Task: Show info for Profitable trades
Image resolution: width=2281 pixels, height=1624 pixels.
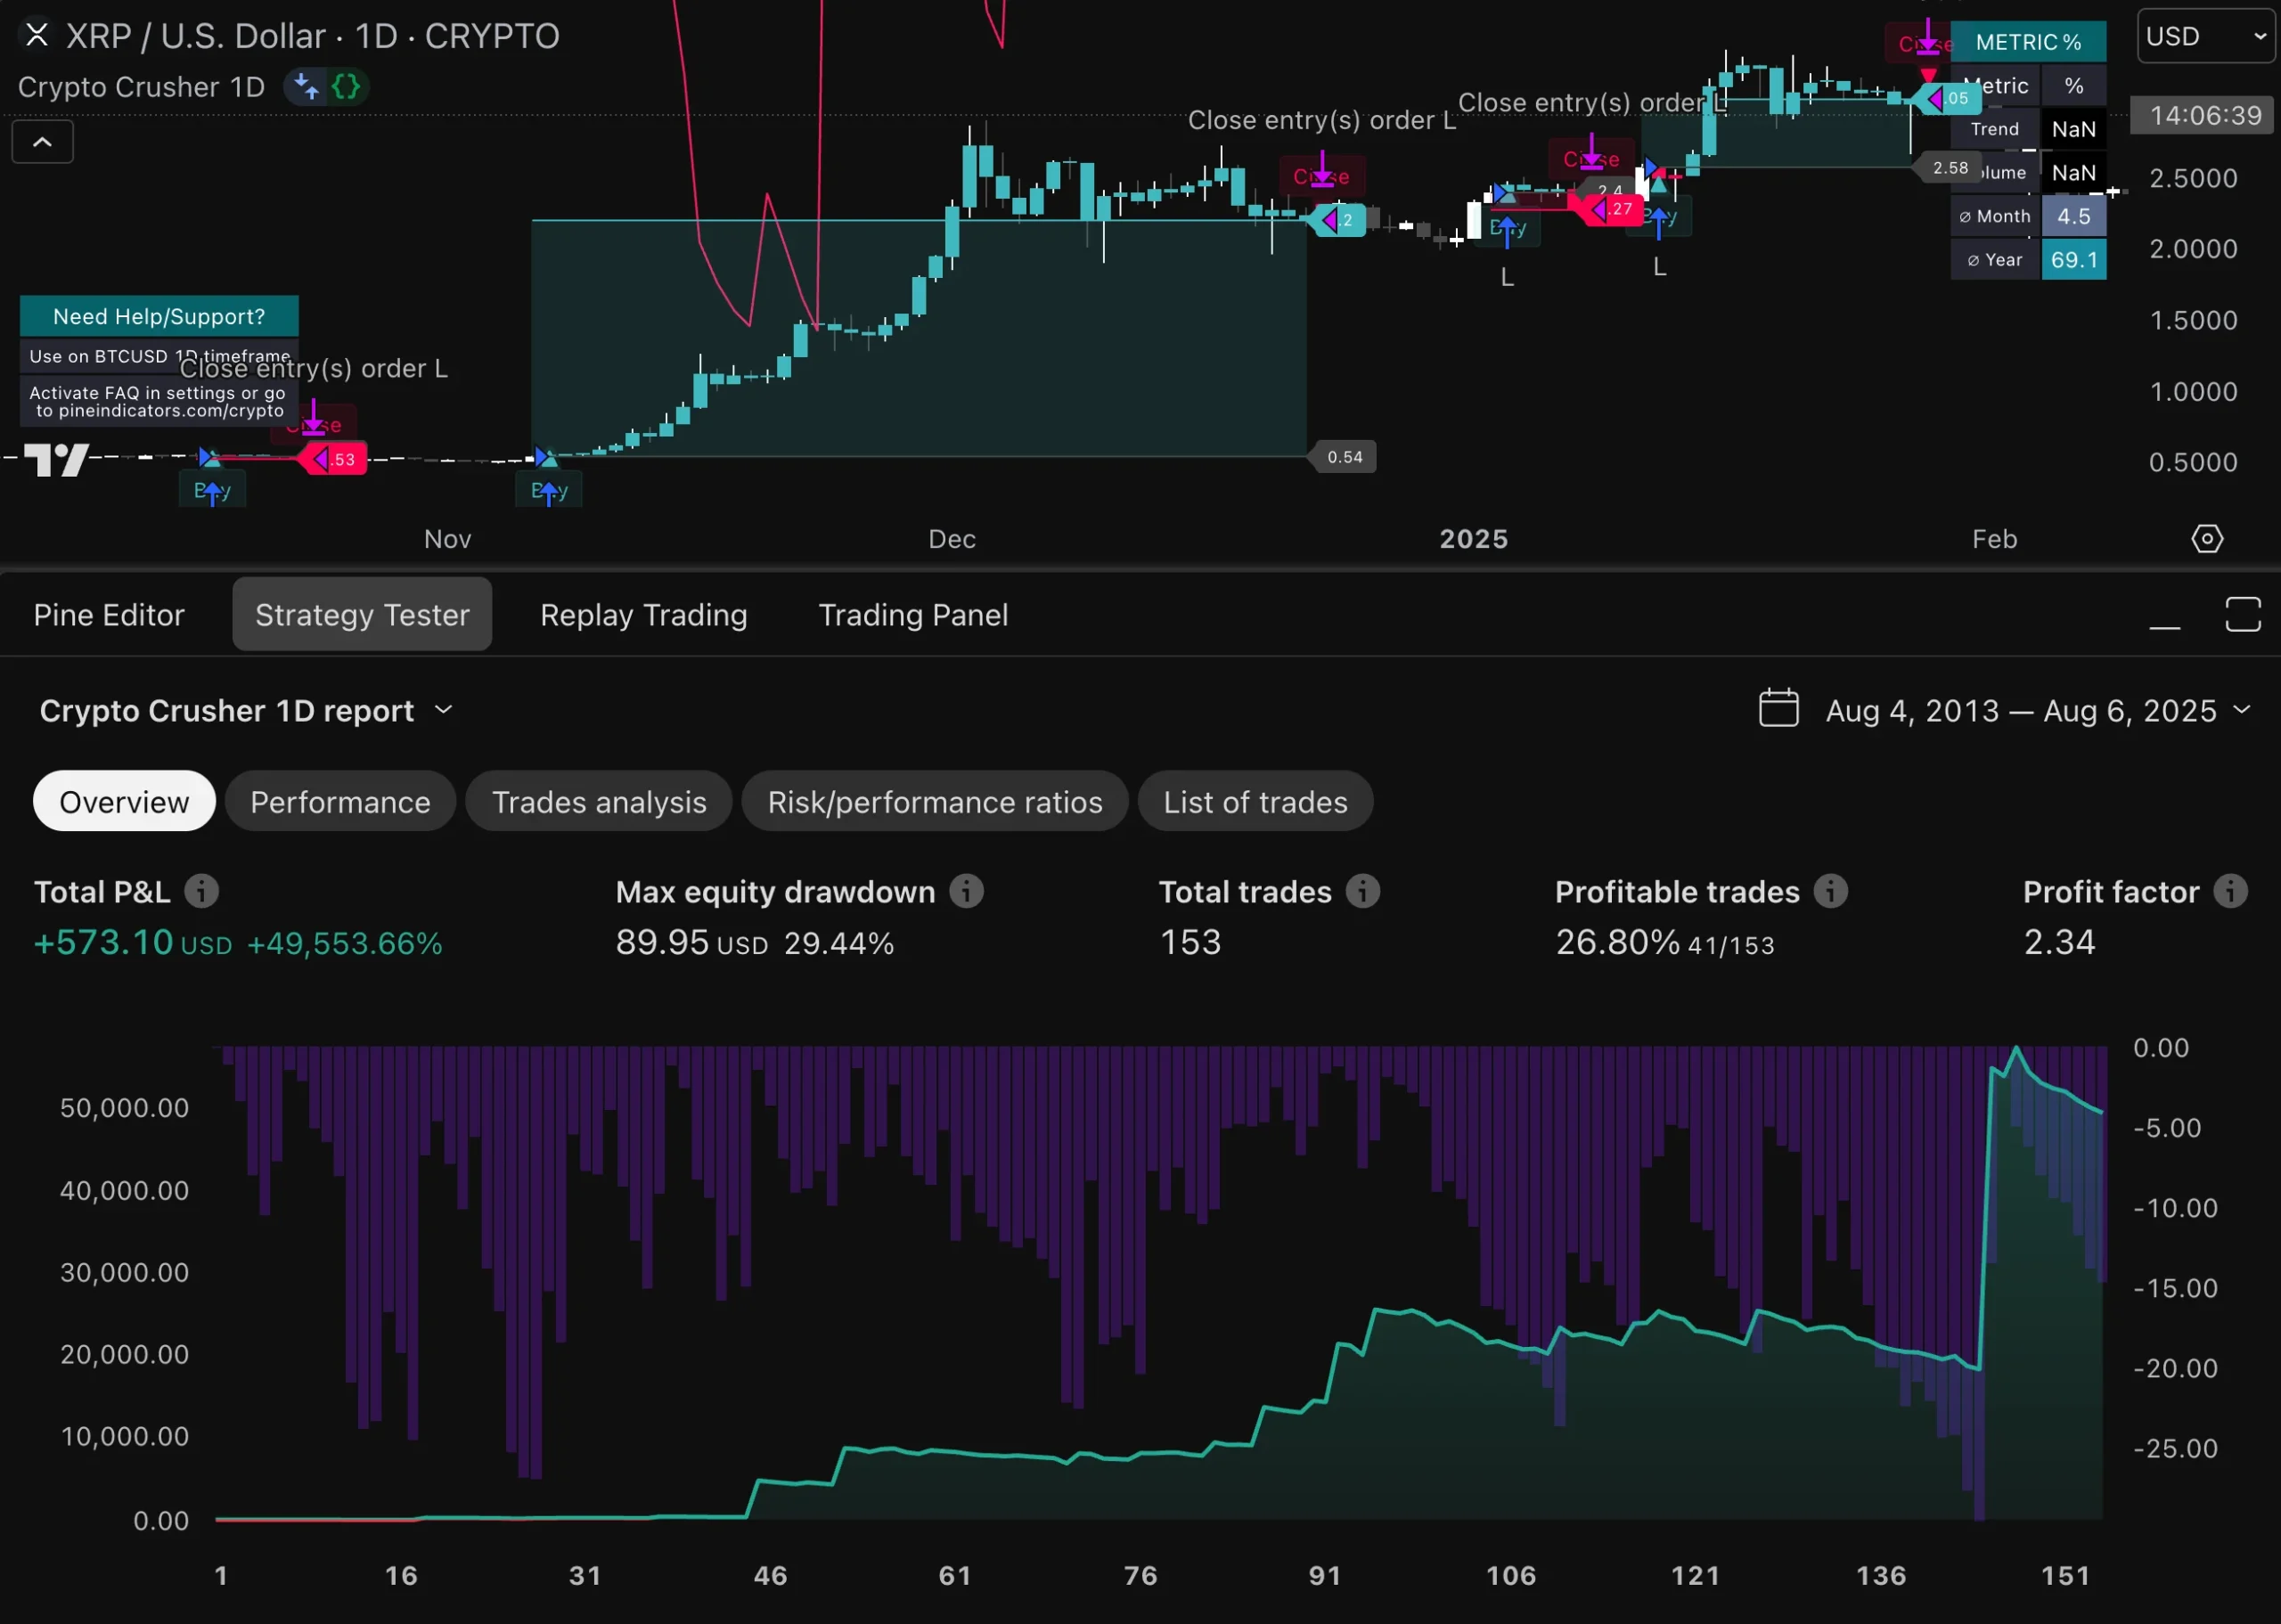Action: [x=1831, y=891]
